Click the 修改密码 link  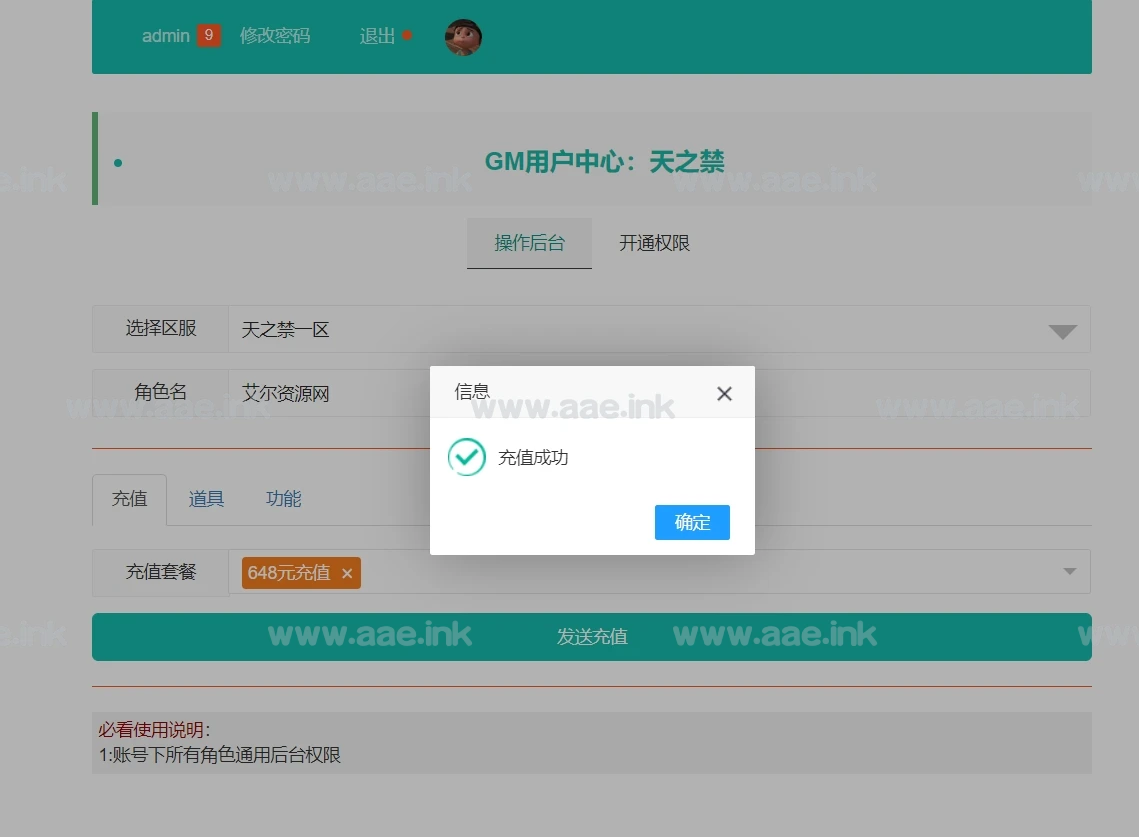click(x=275, y=36)
